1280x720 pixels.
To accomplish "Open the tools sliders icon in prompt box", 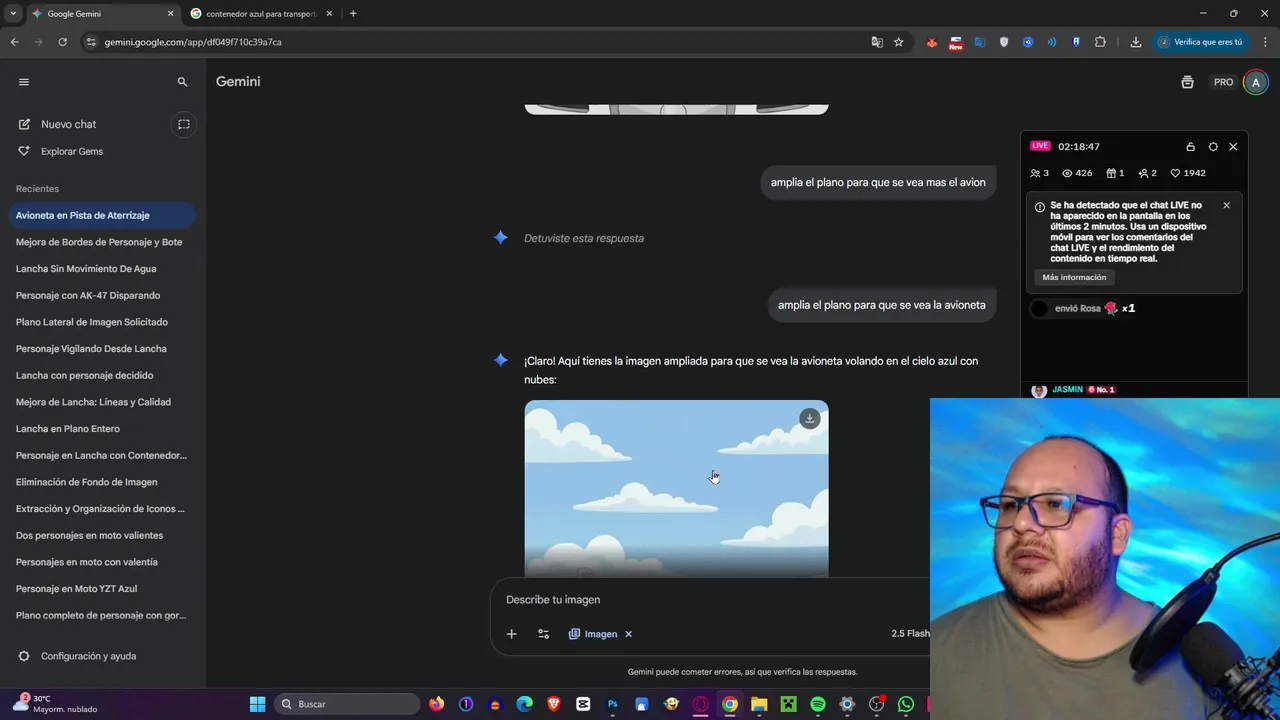I will click(543, 634).
